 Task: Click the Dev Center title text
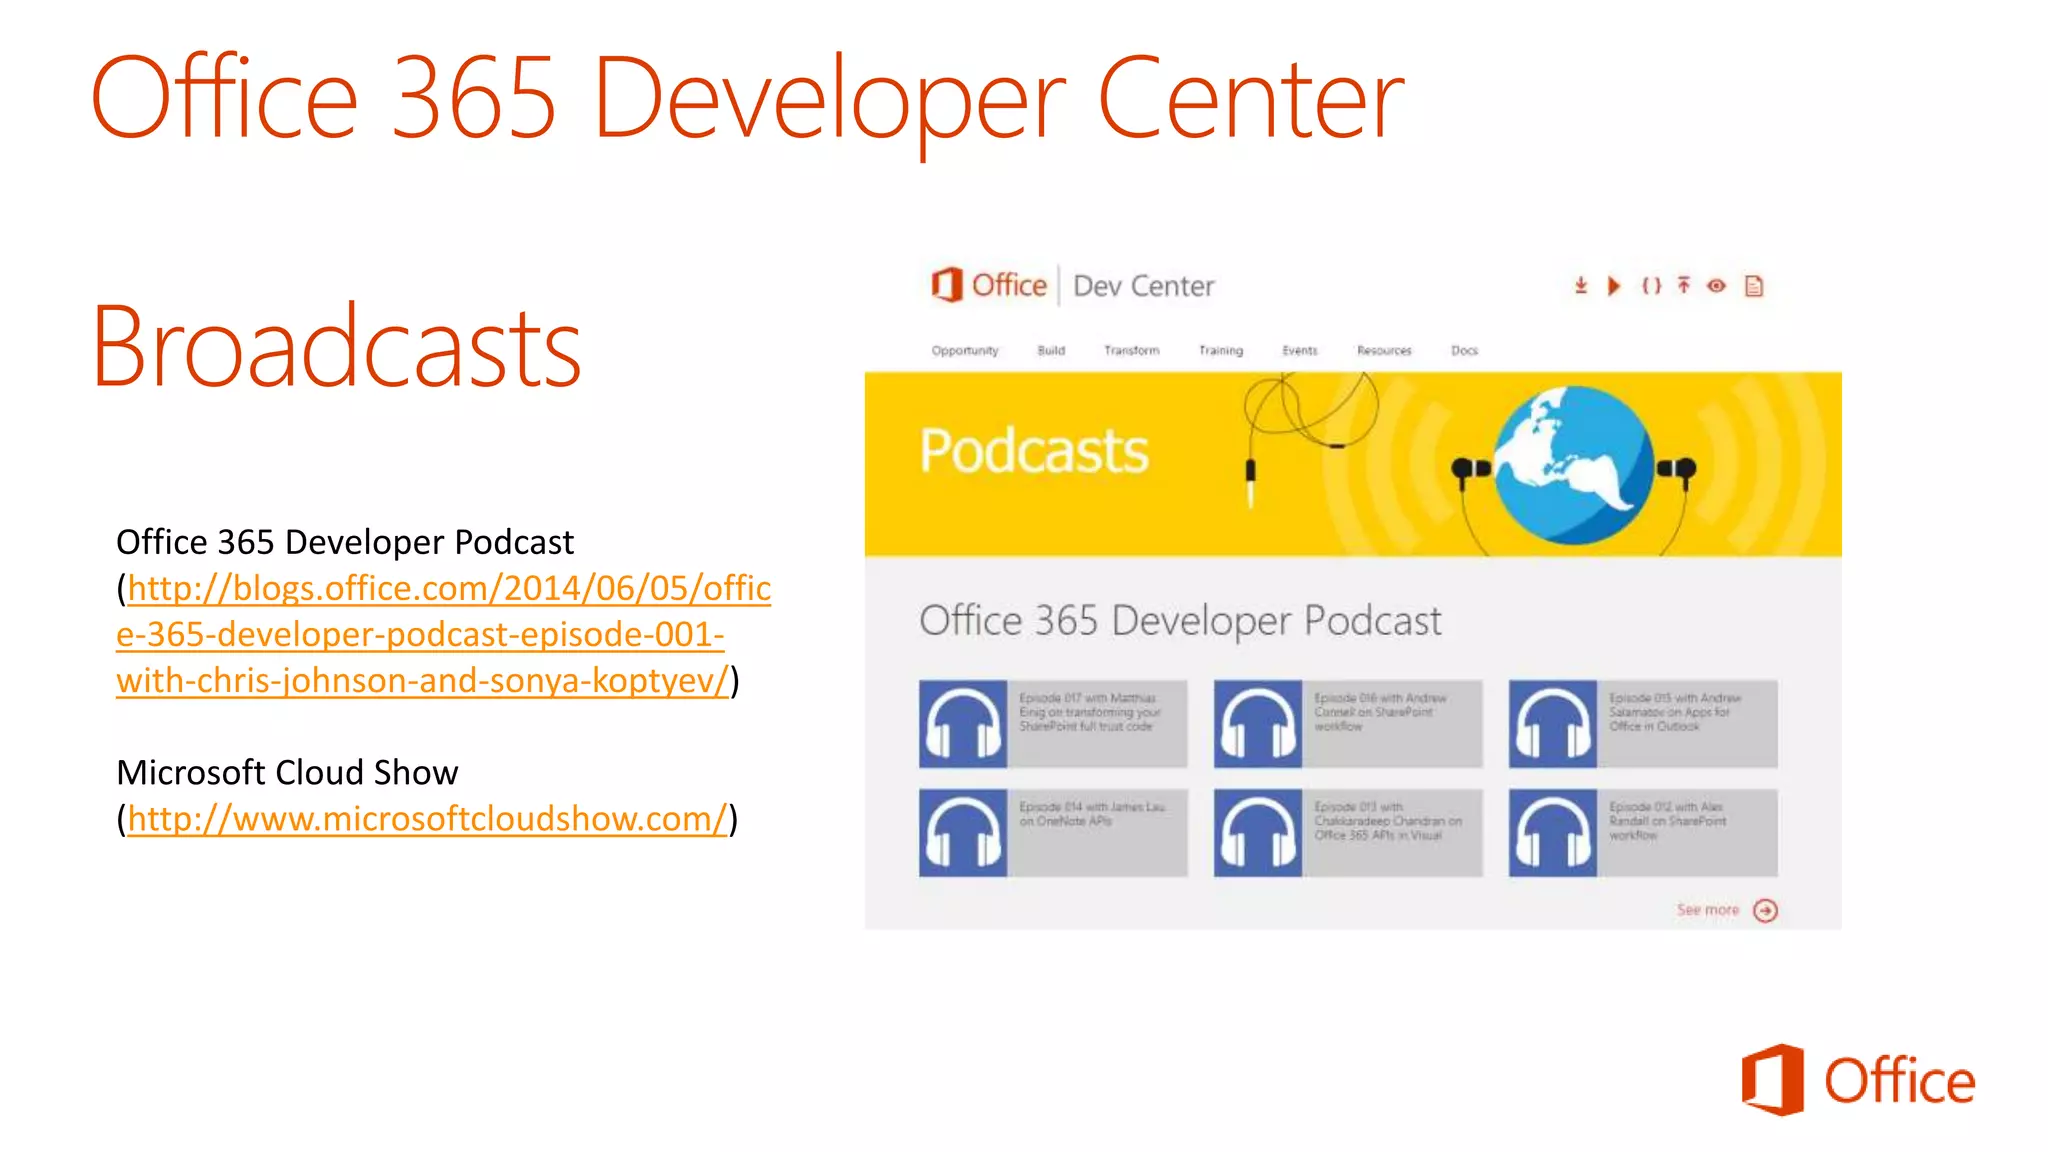[x=1144, y=286]
